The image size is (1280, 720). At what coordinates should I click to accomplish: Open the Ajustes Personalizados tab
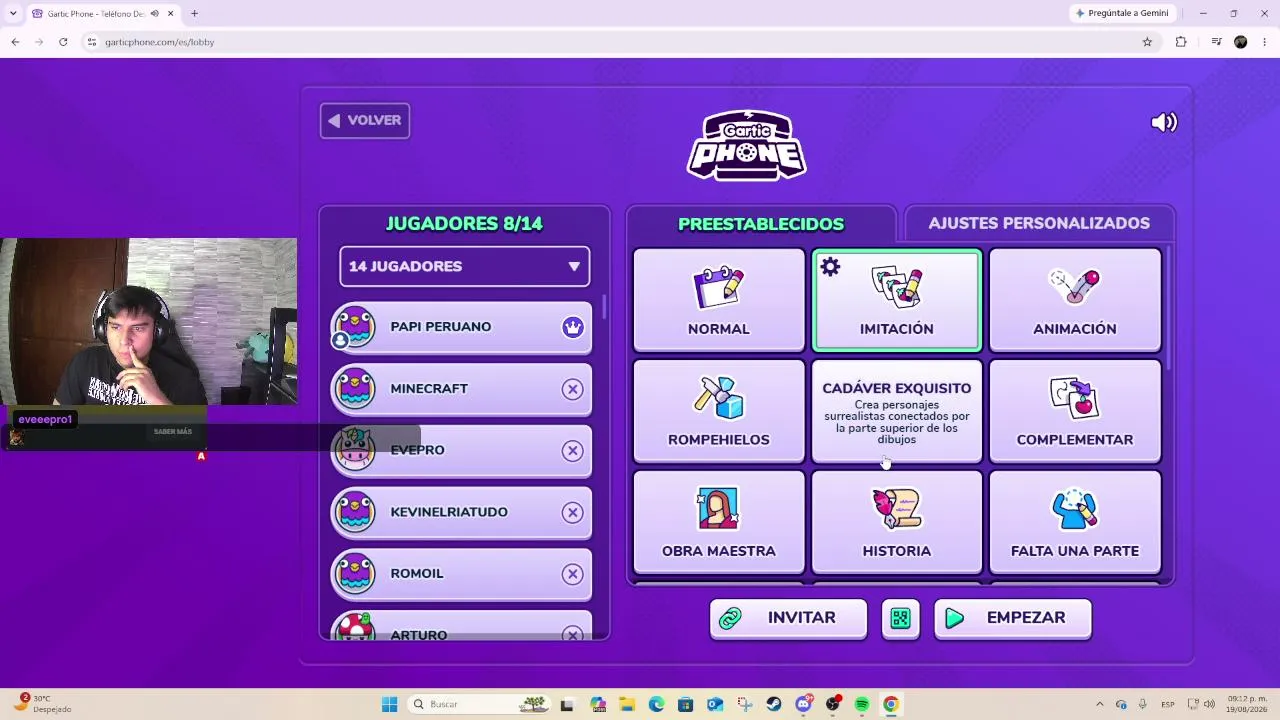tap(1039, 223)
